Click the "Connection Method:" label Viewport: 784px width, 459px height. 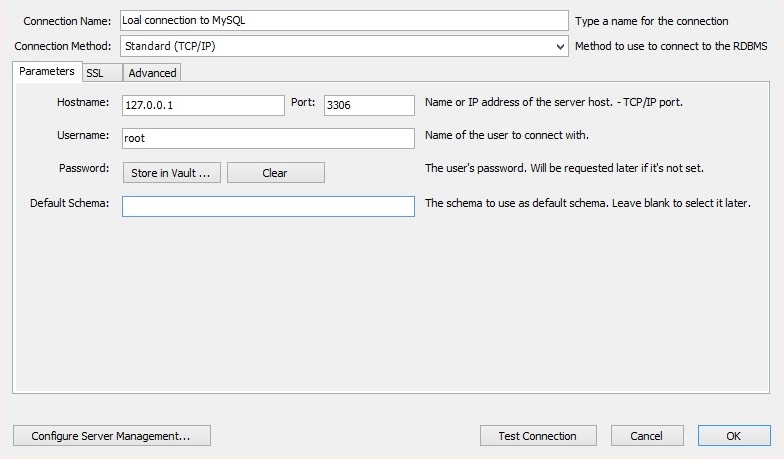(x=62, y=46)
